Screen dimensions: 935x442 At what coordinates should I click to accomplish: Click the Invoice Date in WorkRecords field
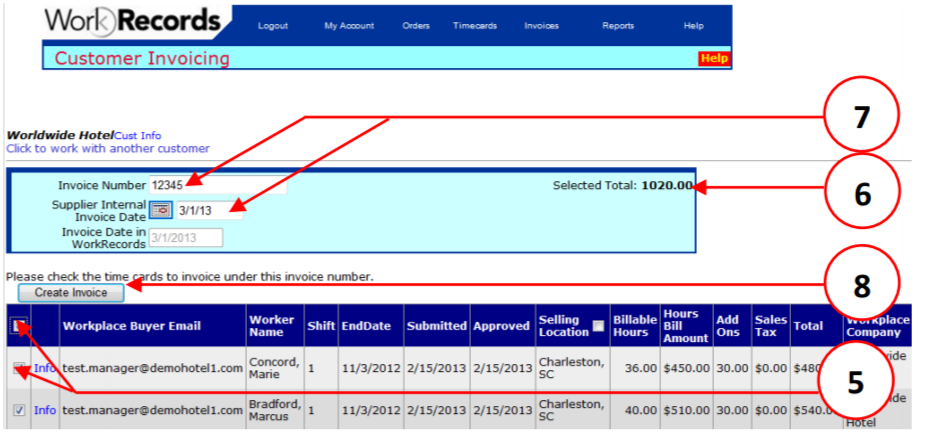[185, 237]
